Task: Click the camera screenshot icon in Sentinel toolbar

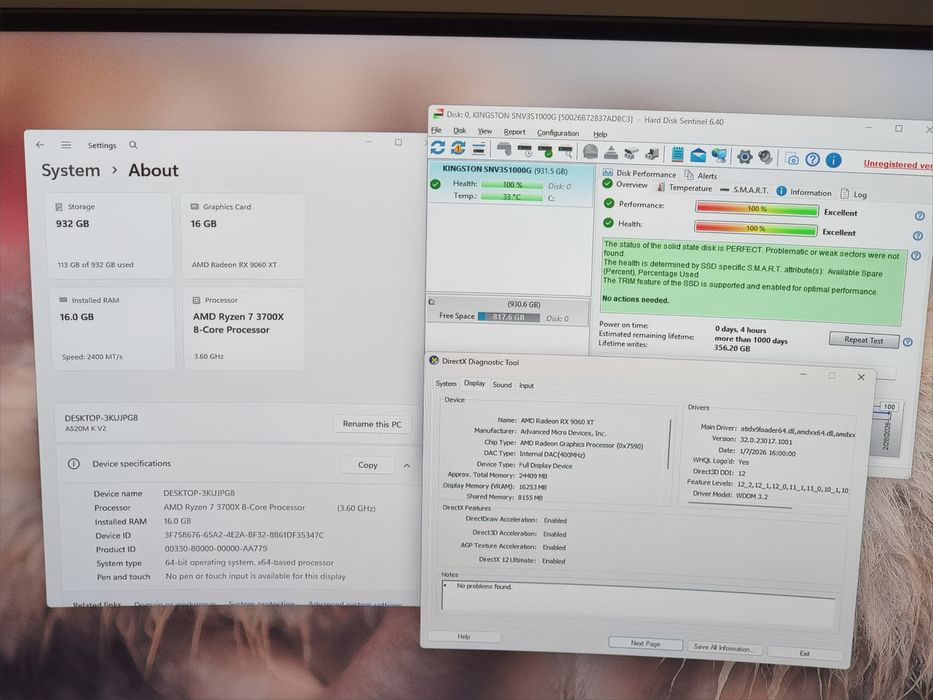Action: (x=791, y=158)
